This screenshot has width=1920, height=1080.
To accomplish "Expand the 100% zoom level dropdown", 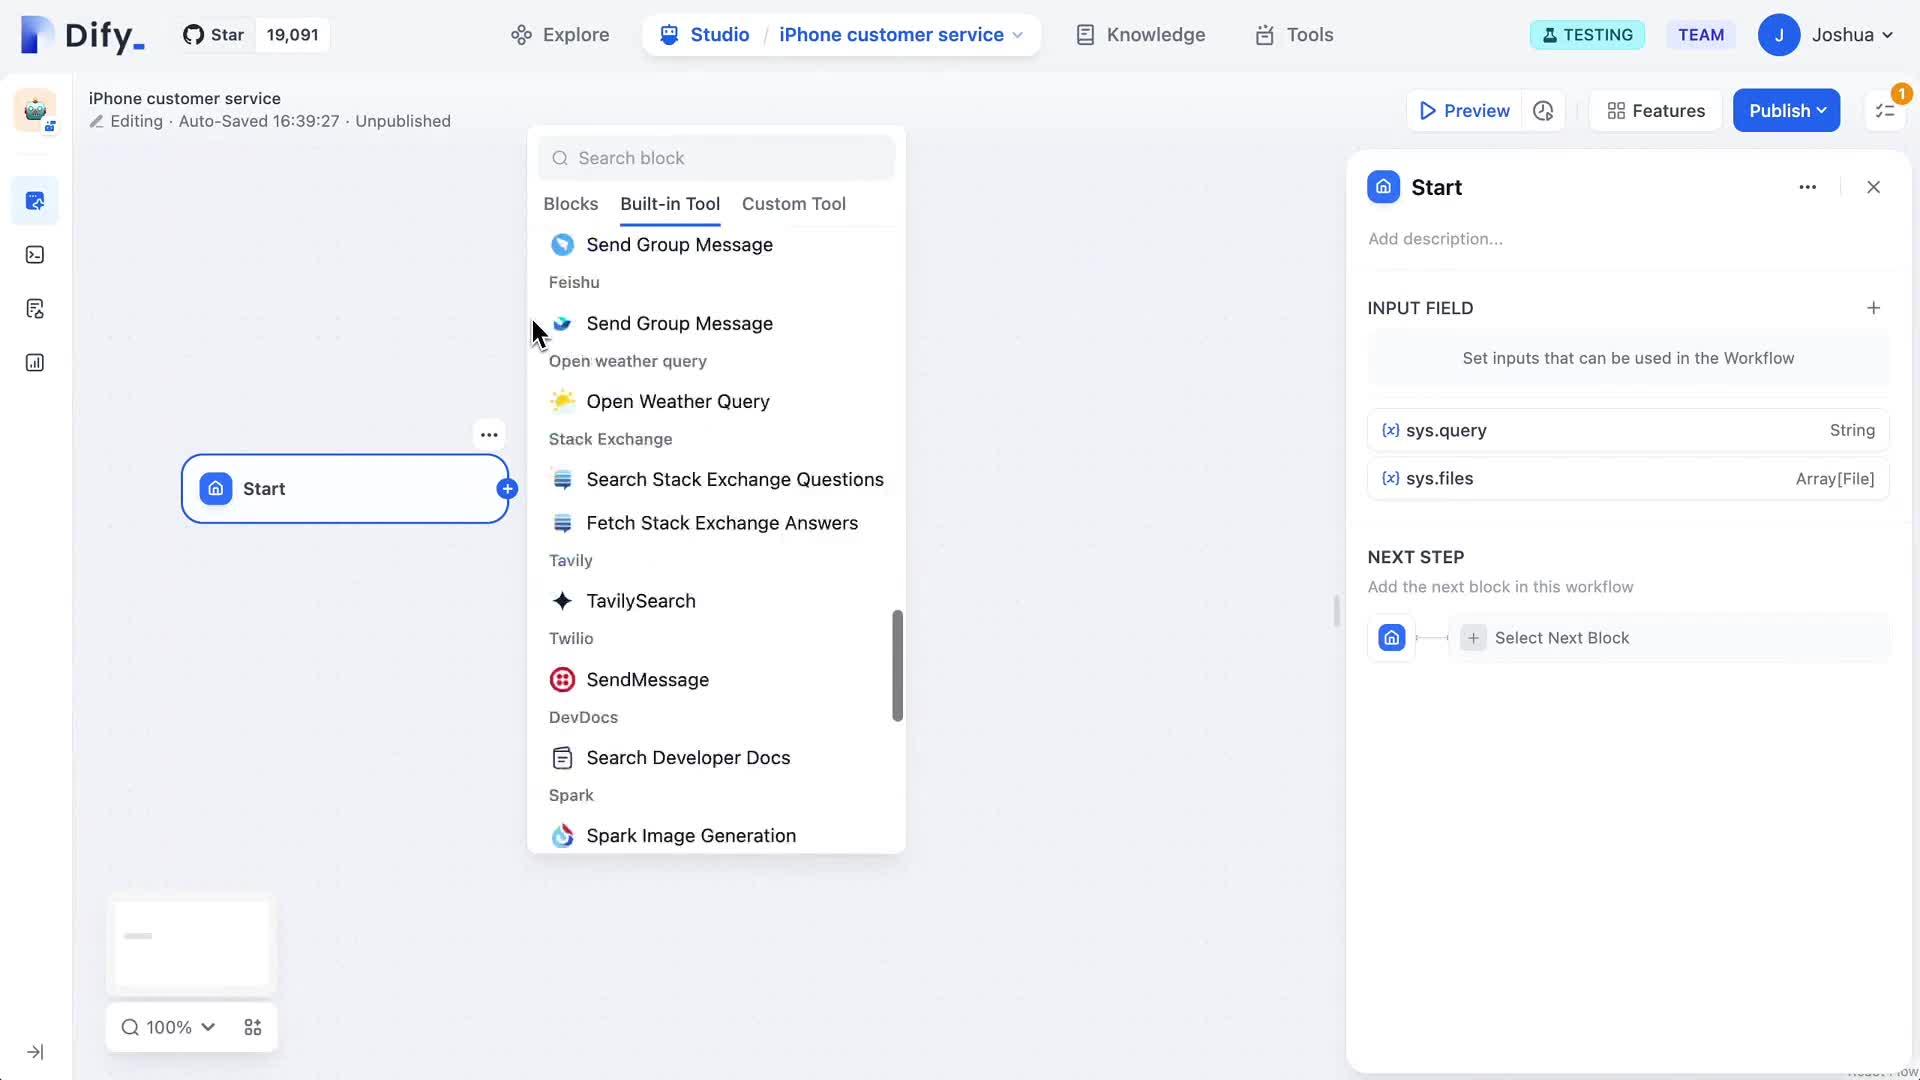I will (x=168, y=1027).
